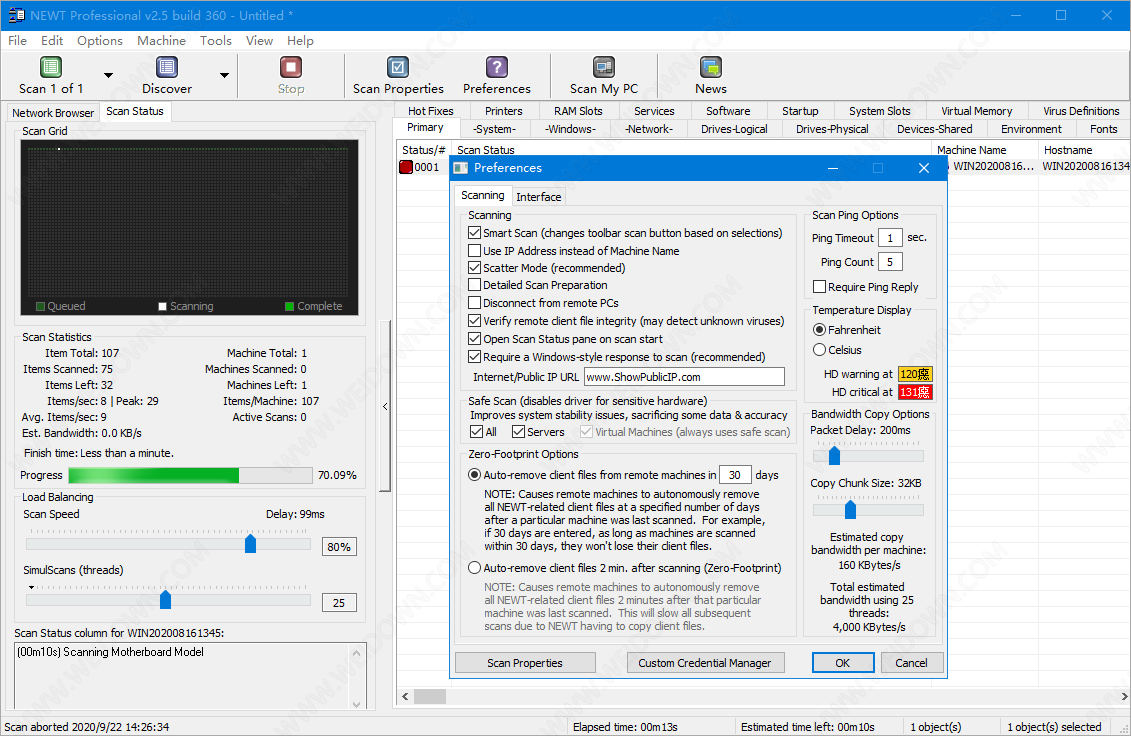
Task: Click the NEWT app icon in title bar
Action: (16, 15)
